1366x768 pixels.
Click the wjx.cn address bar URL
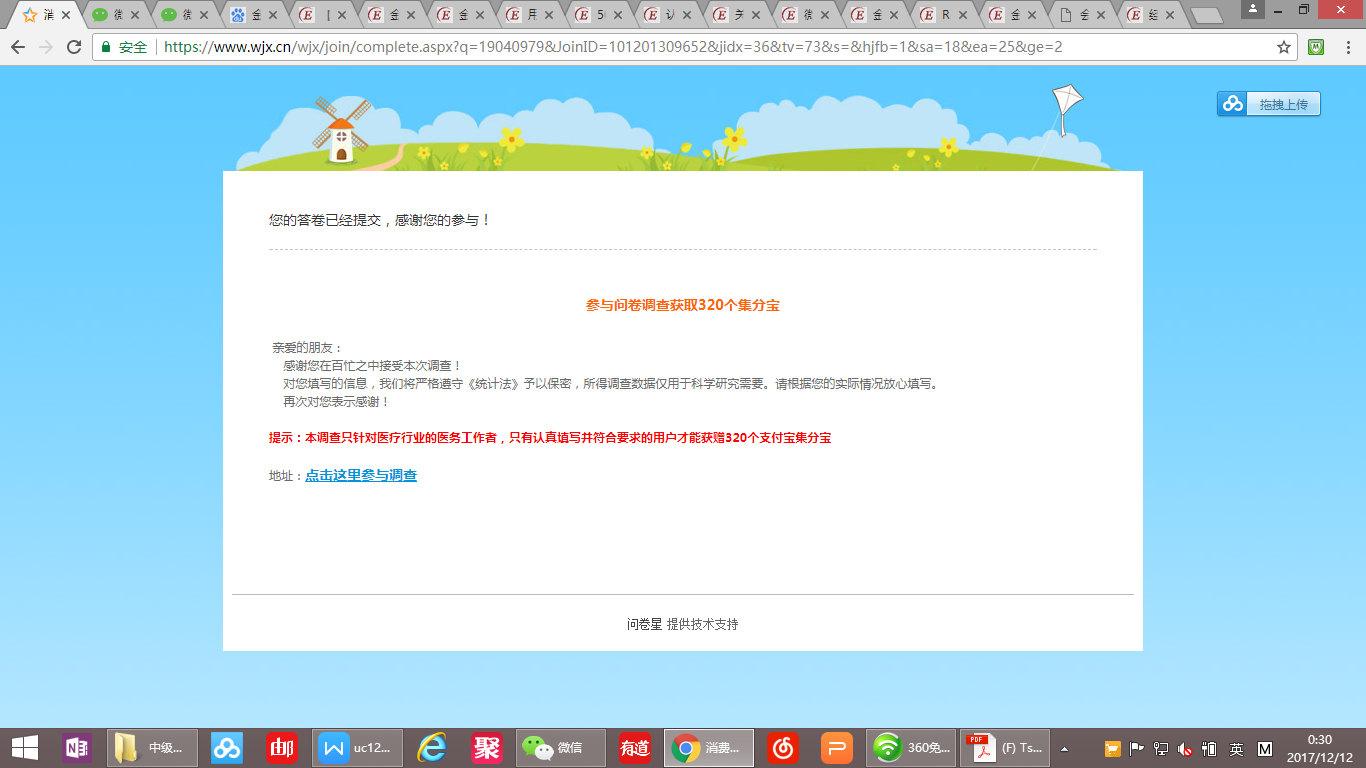coord(613,47)
